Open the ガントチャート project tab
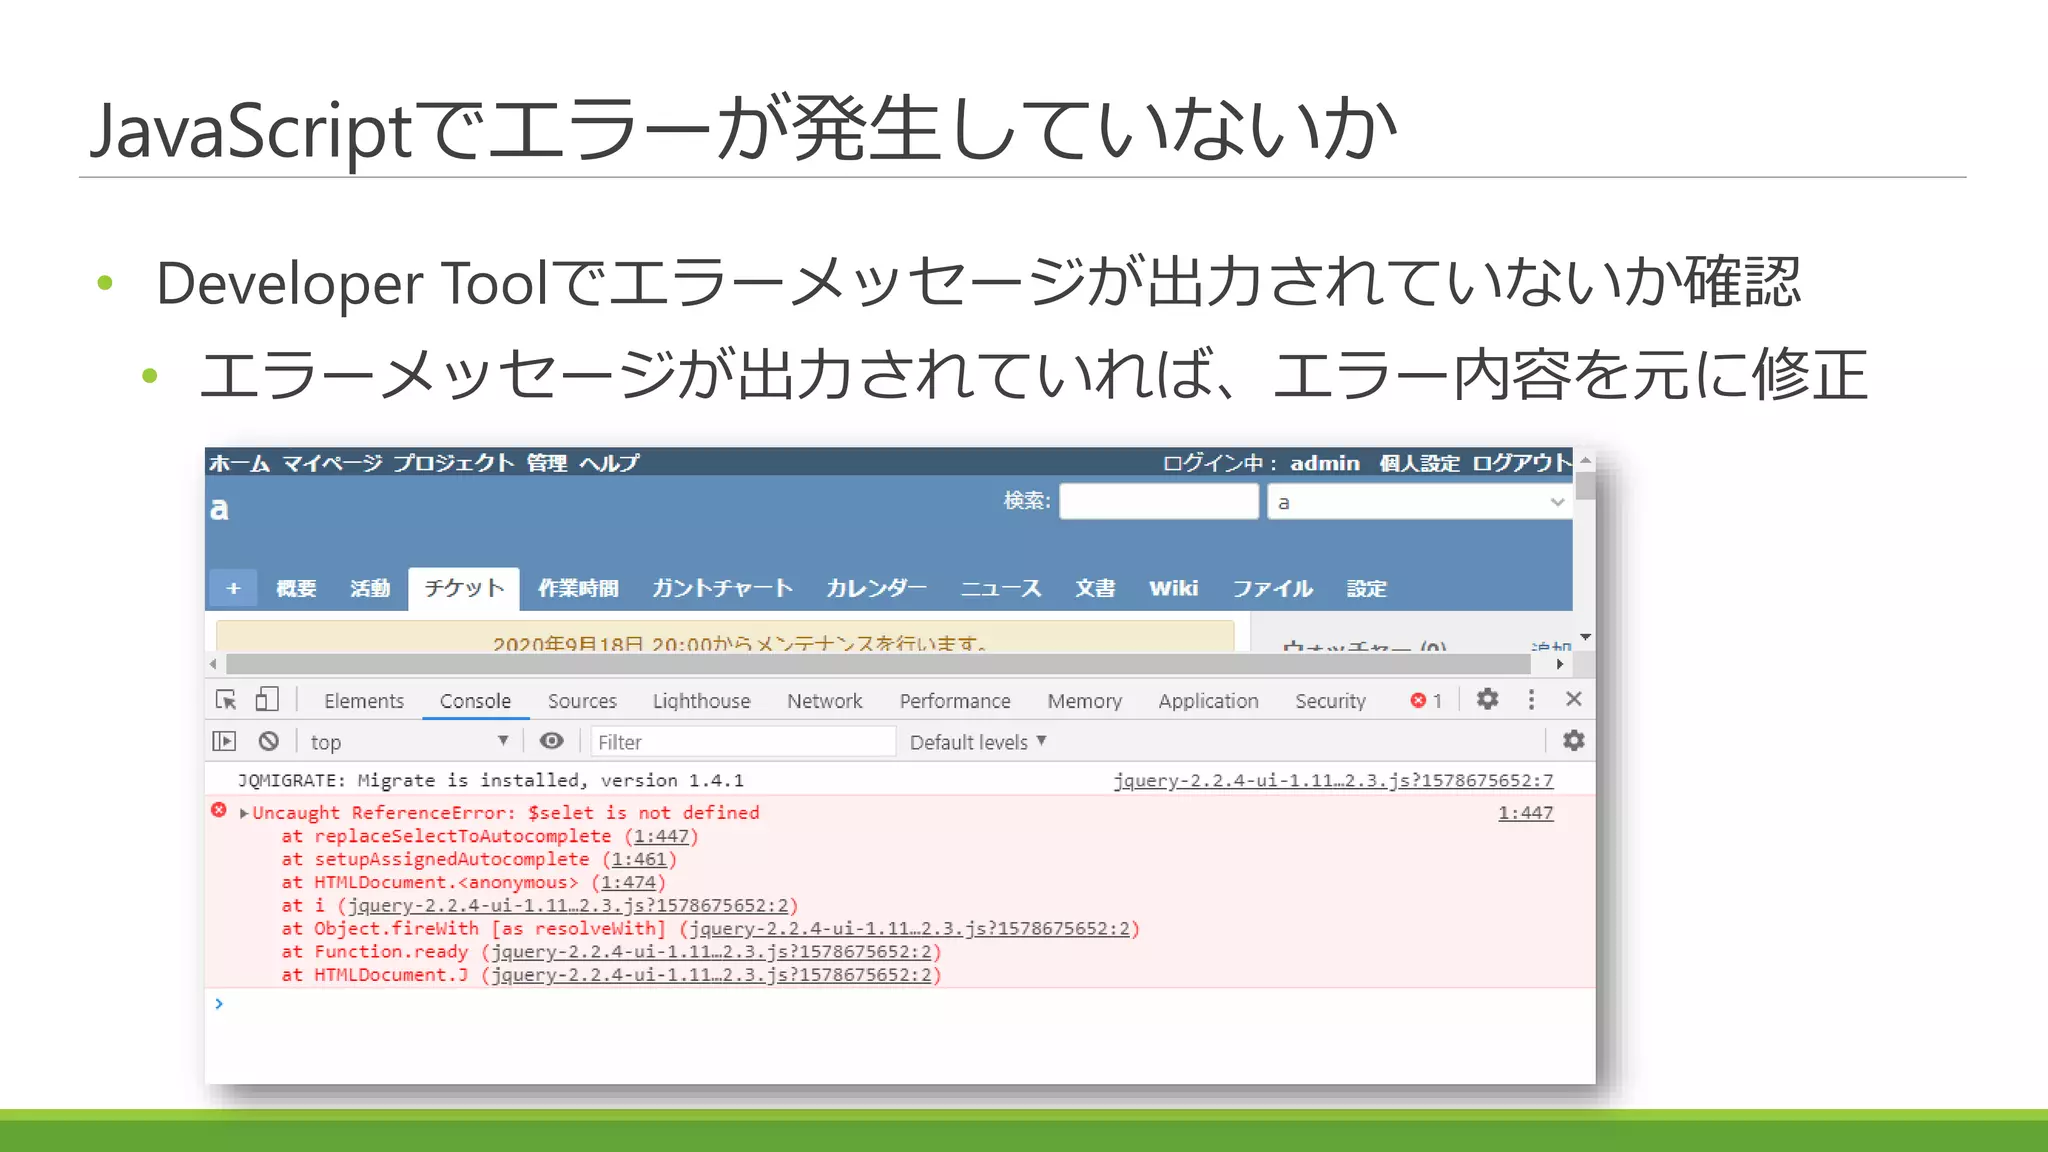This screenshot has height=1152, width=2048. [x=722, y=588]
